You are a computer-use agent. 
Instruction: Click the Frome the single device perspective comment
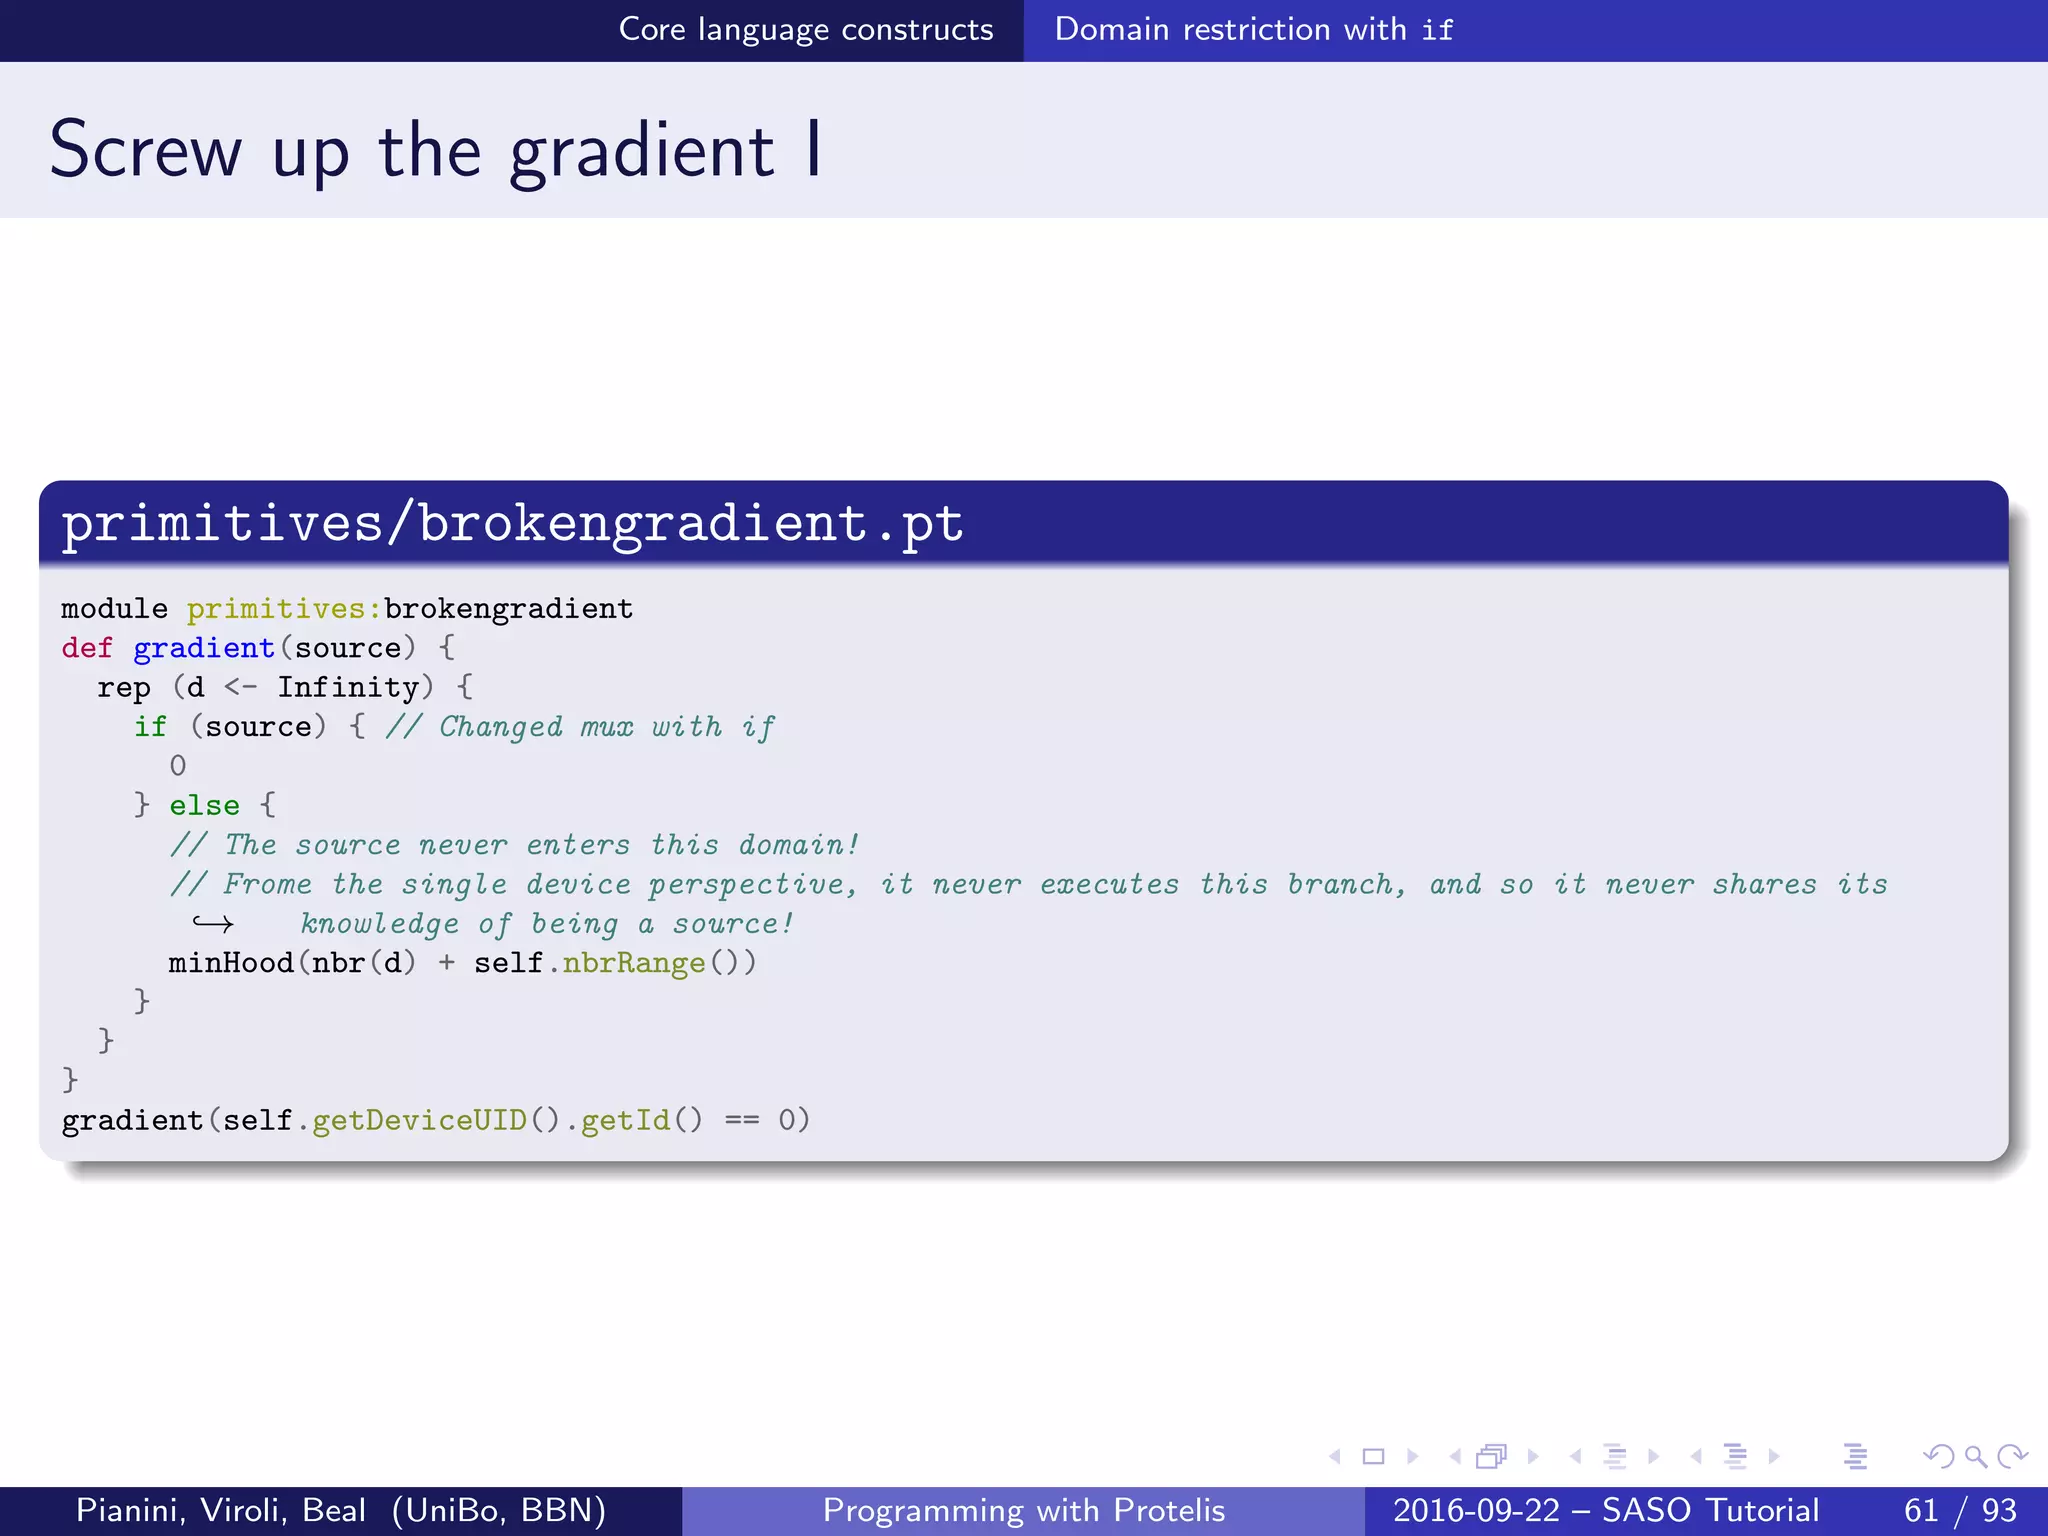1028,885
